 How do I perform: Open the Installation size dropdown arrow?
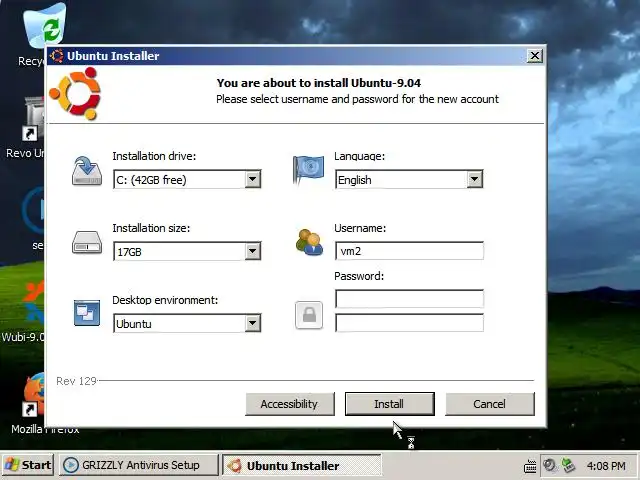253,251
